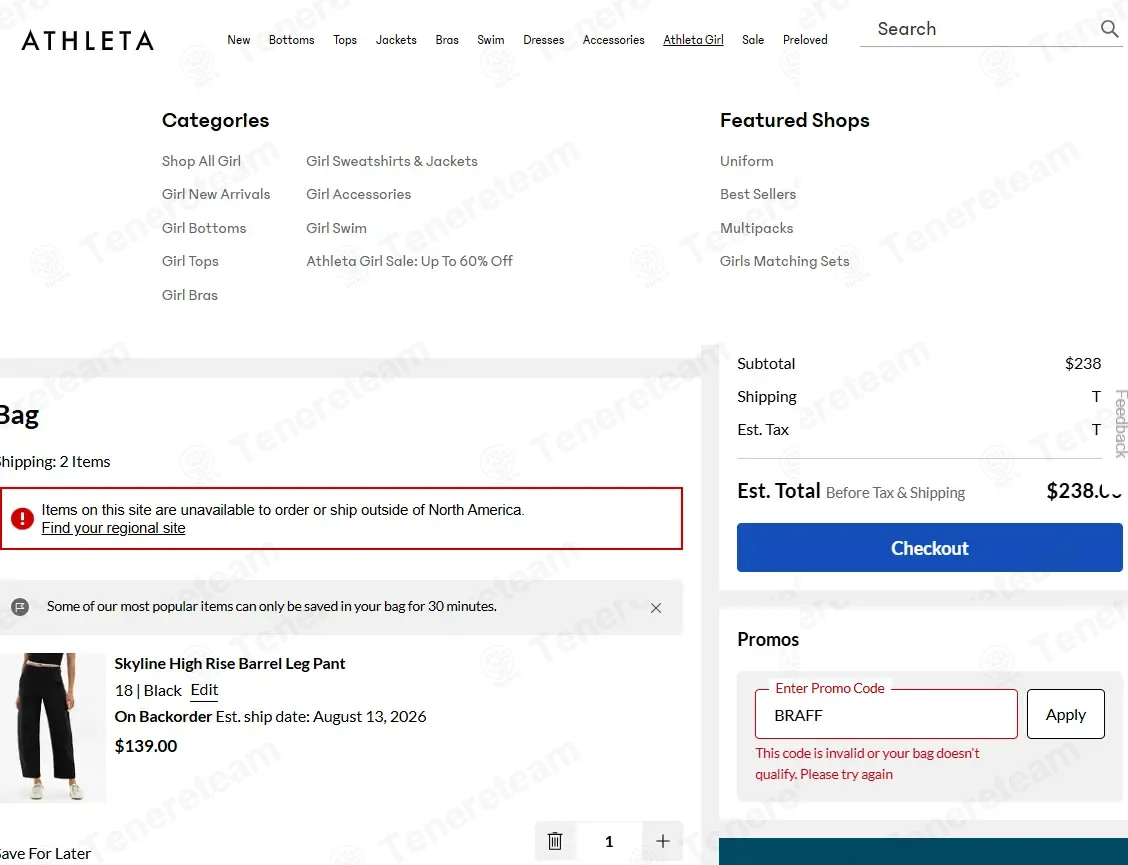
Task: Open the Accessories menu
Action: tap(614, 40)
